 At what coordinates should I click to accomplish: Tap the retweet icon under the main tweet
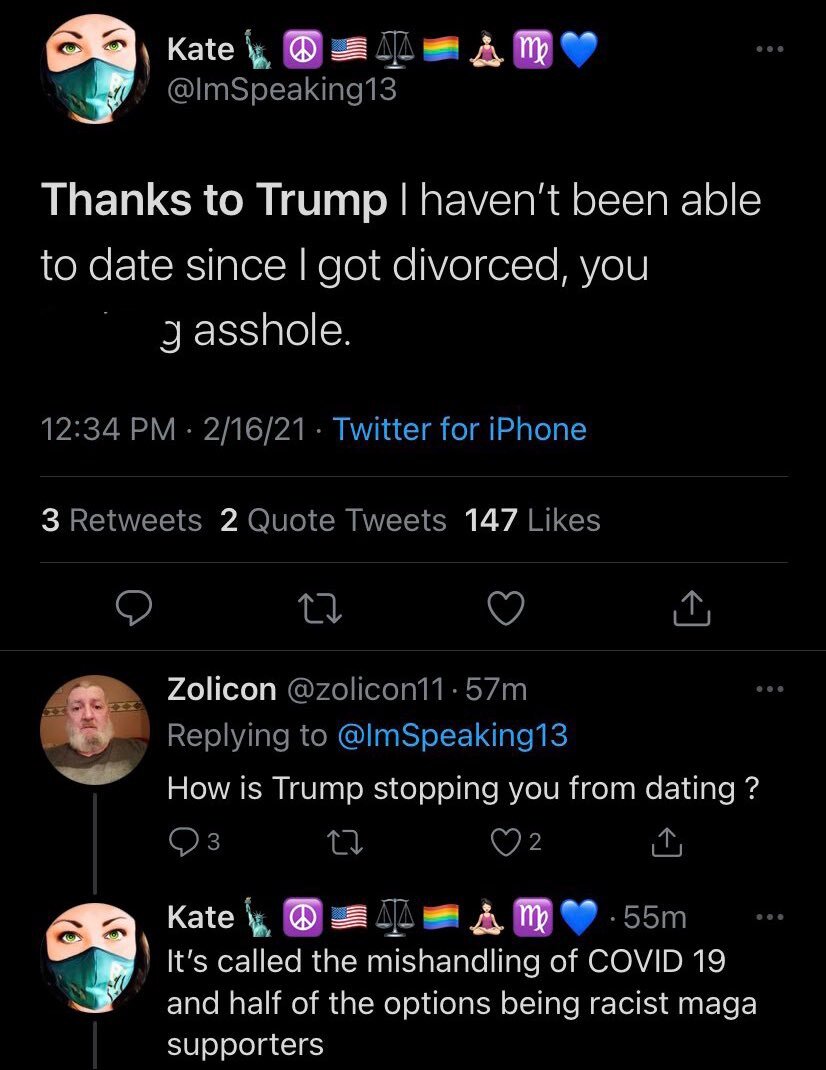(319, 608)
